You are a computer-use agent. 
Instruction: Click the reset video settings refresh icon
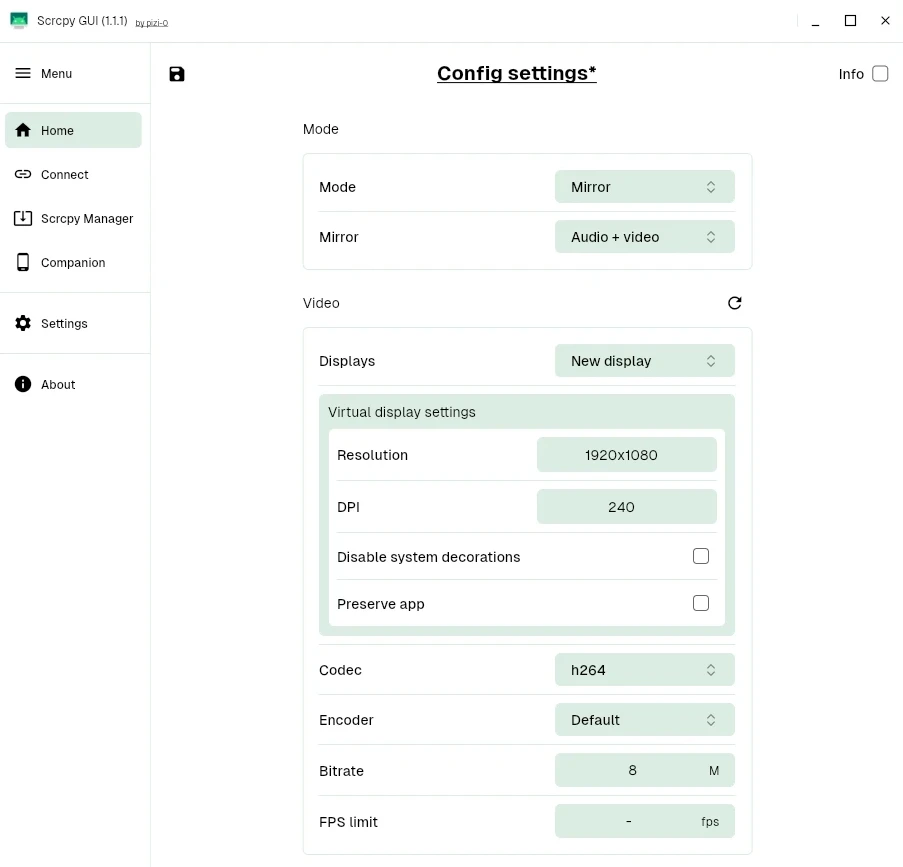point(735,303)
